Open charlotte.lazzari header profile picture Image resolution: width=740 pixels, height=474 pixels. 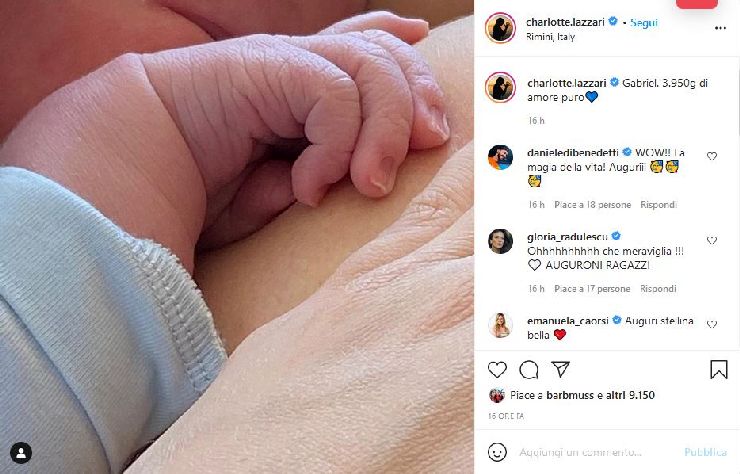point(500,28)
